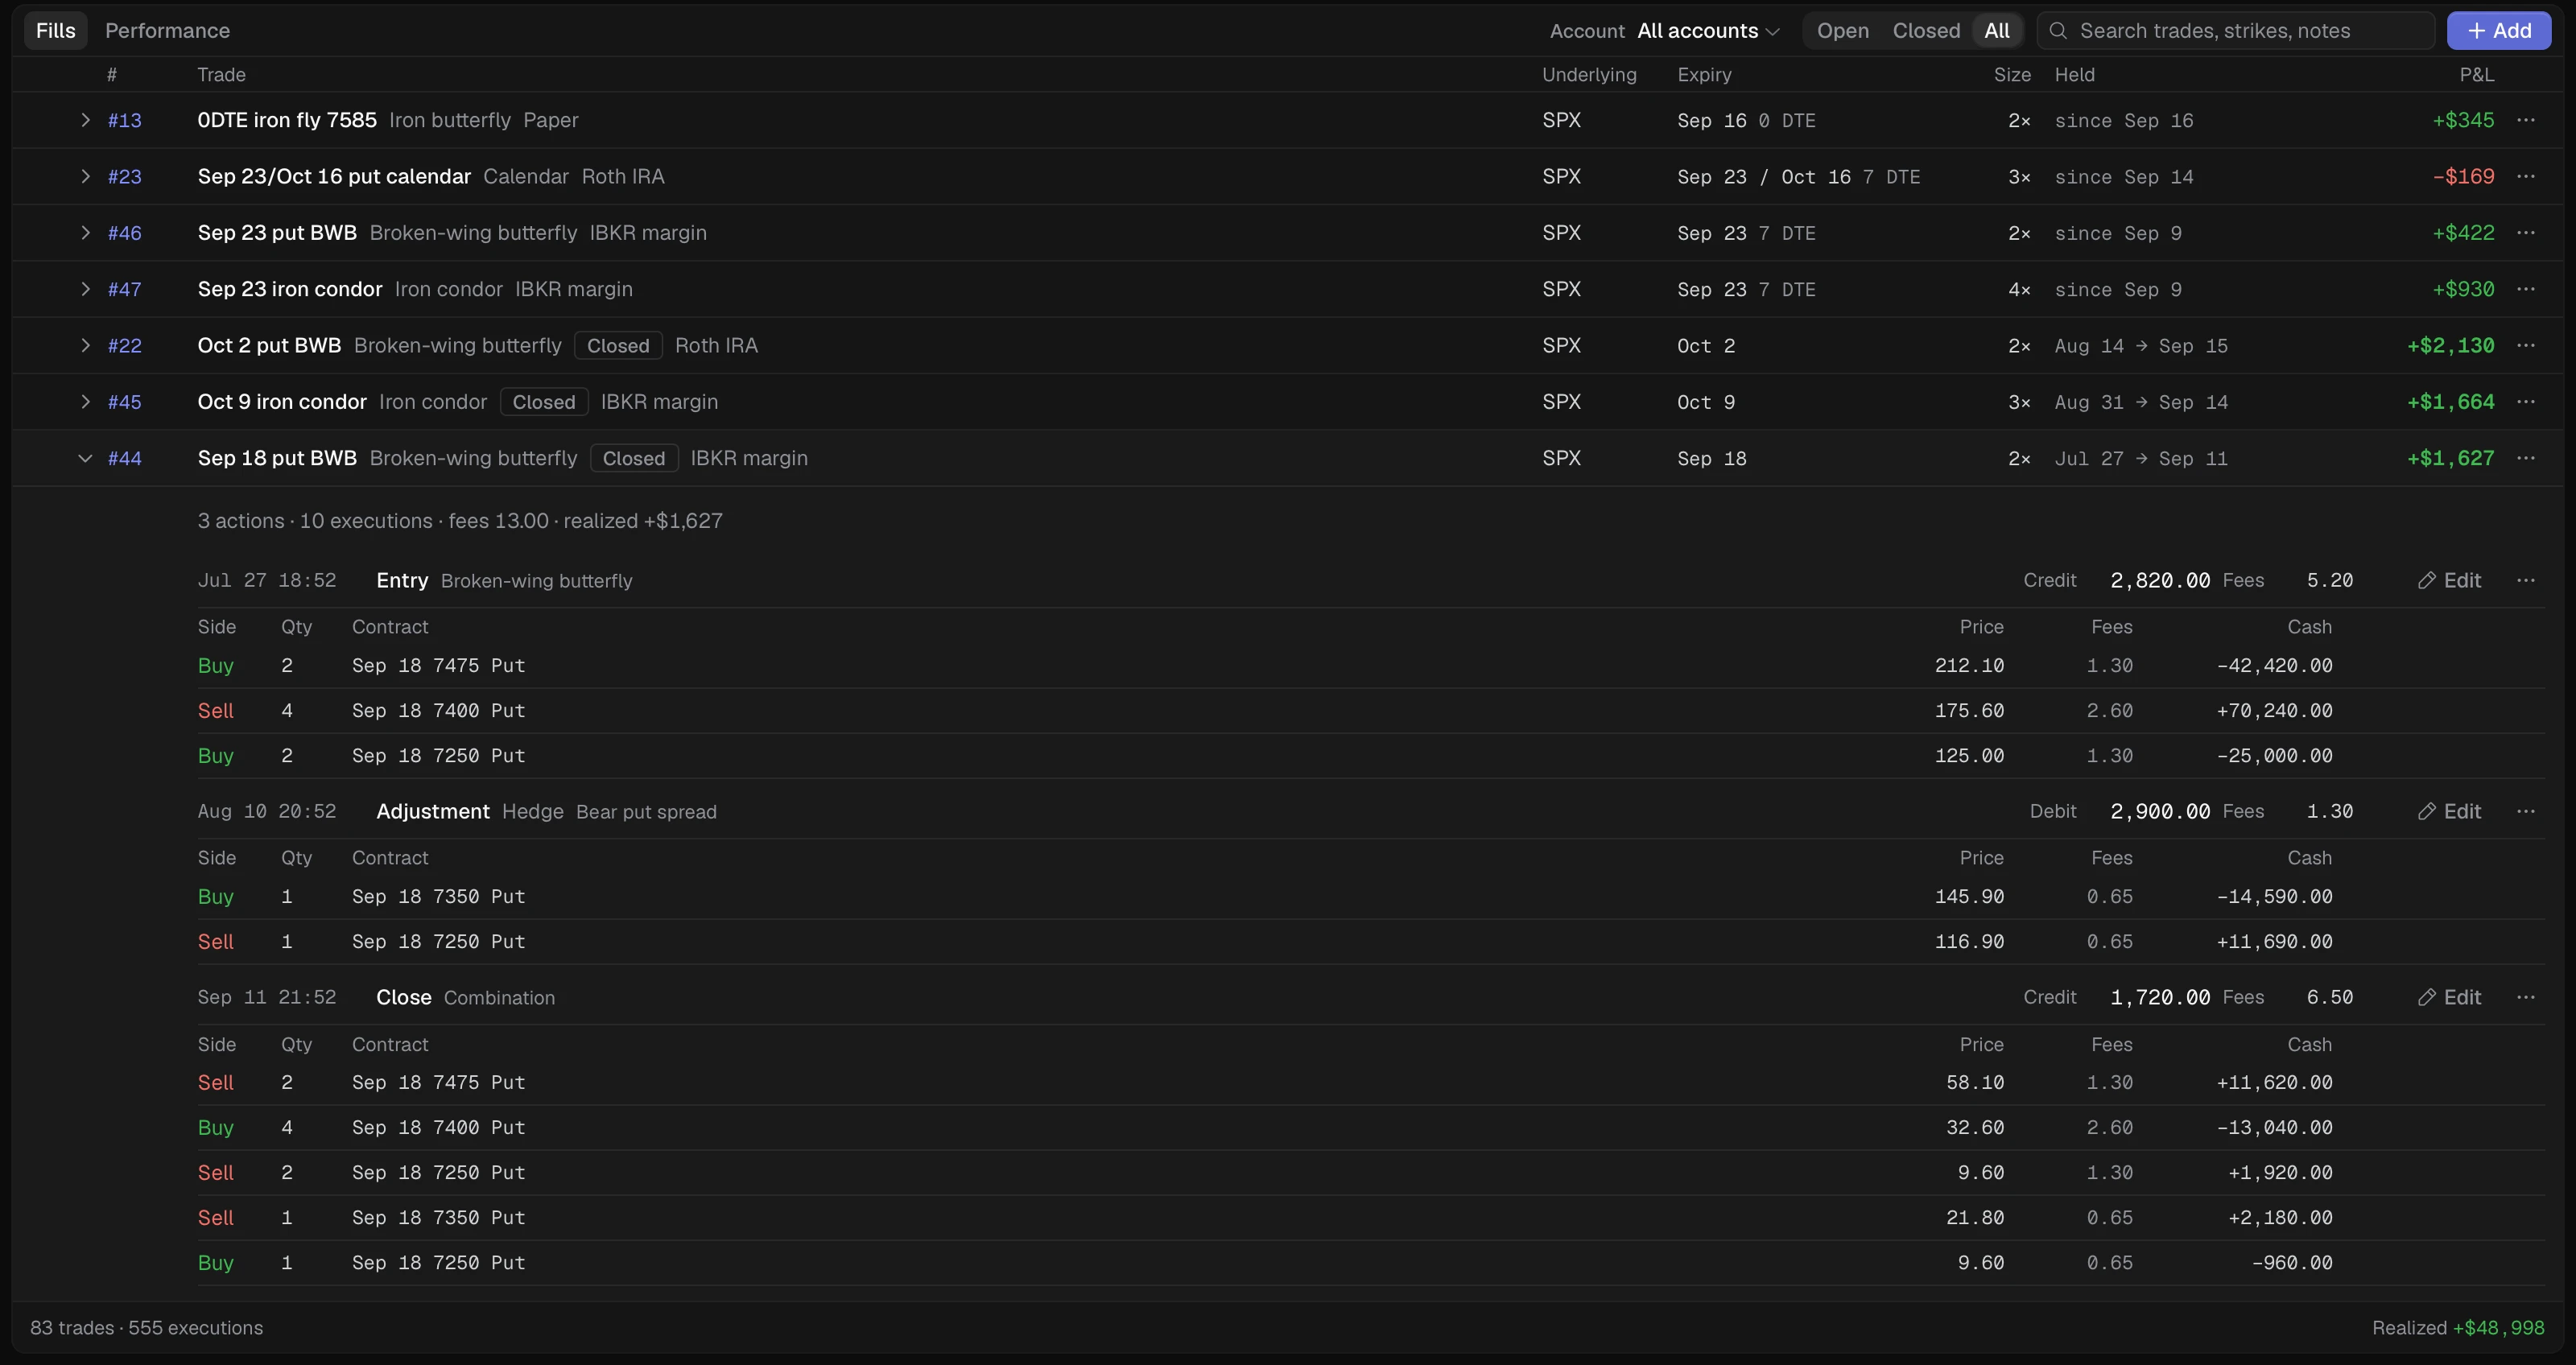
Task: Open more options for the Jul 27 Entry action
Action: click(2525, 580)
